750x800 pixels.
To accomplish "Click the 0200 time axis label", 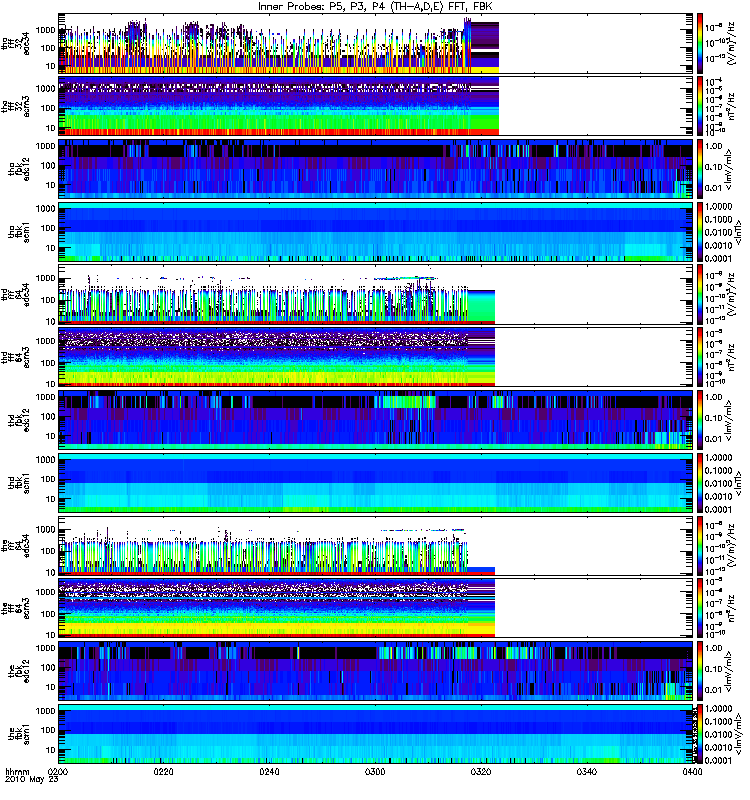I will point(58,772).
